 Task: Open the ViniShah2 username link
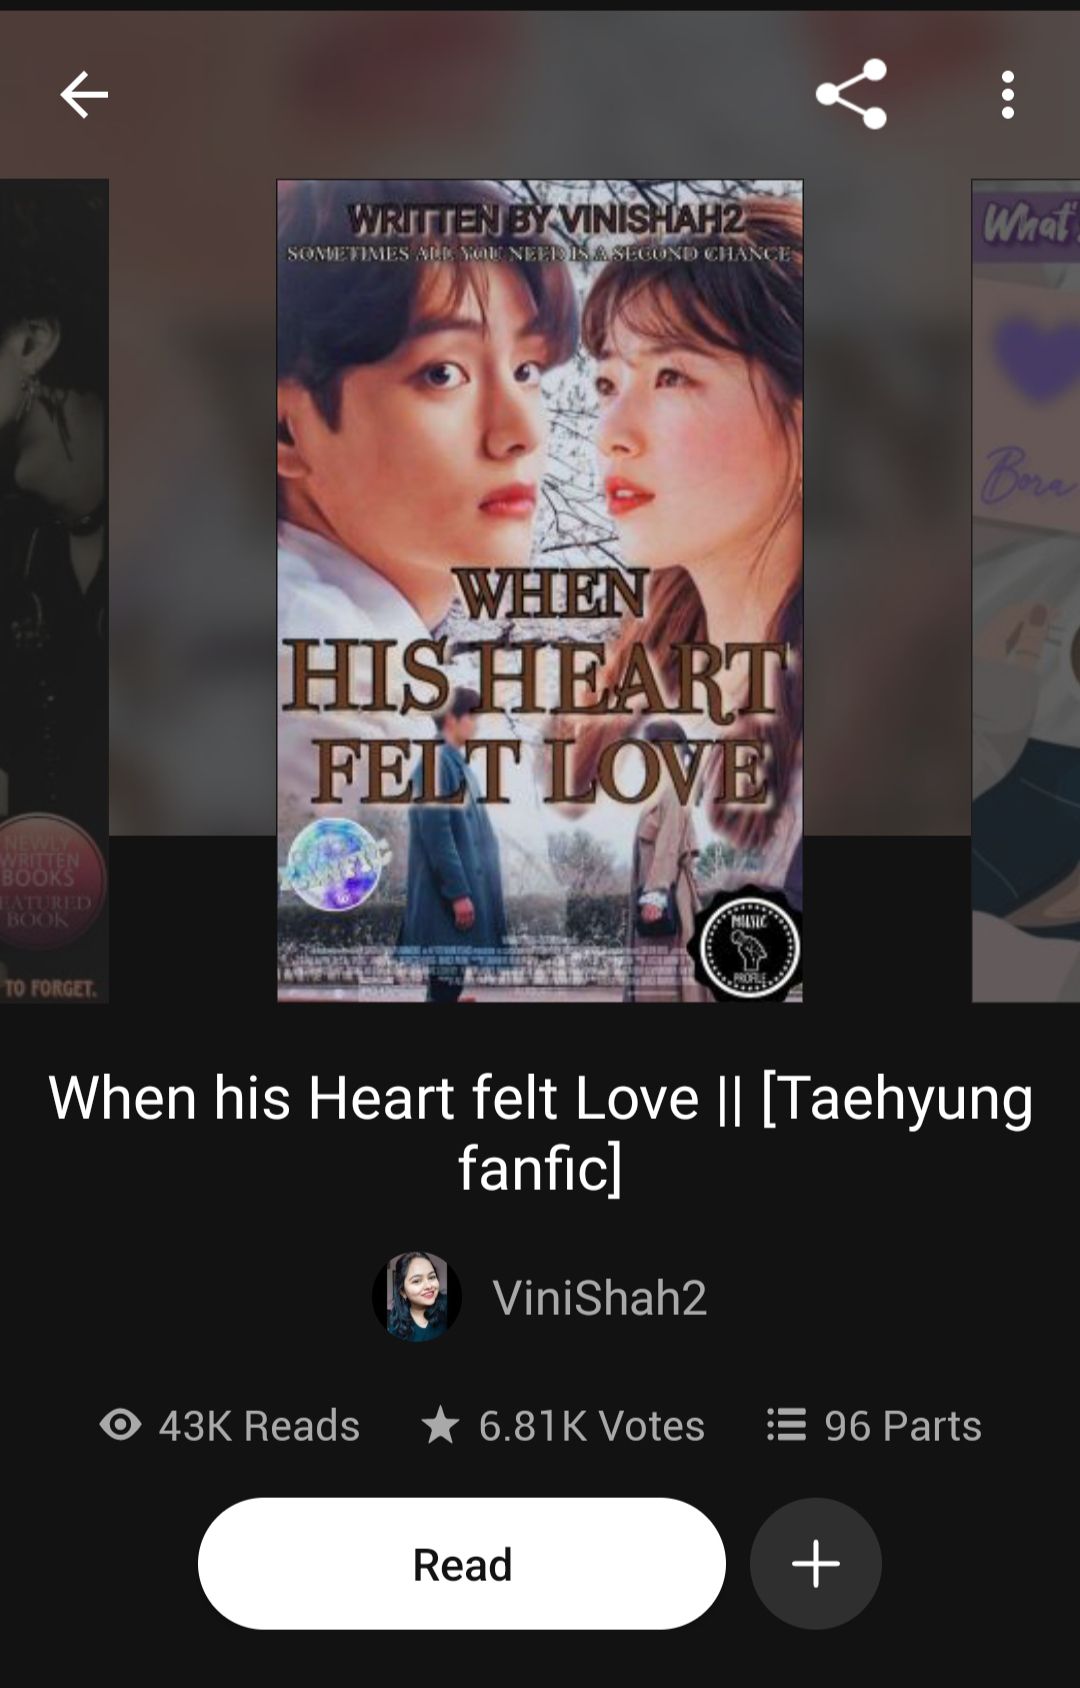click(x=600, y=1298)
